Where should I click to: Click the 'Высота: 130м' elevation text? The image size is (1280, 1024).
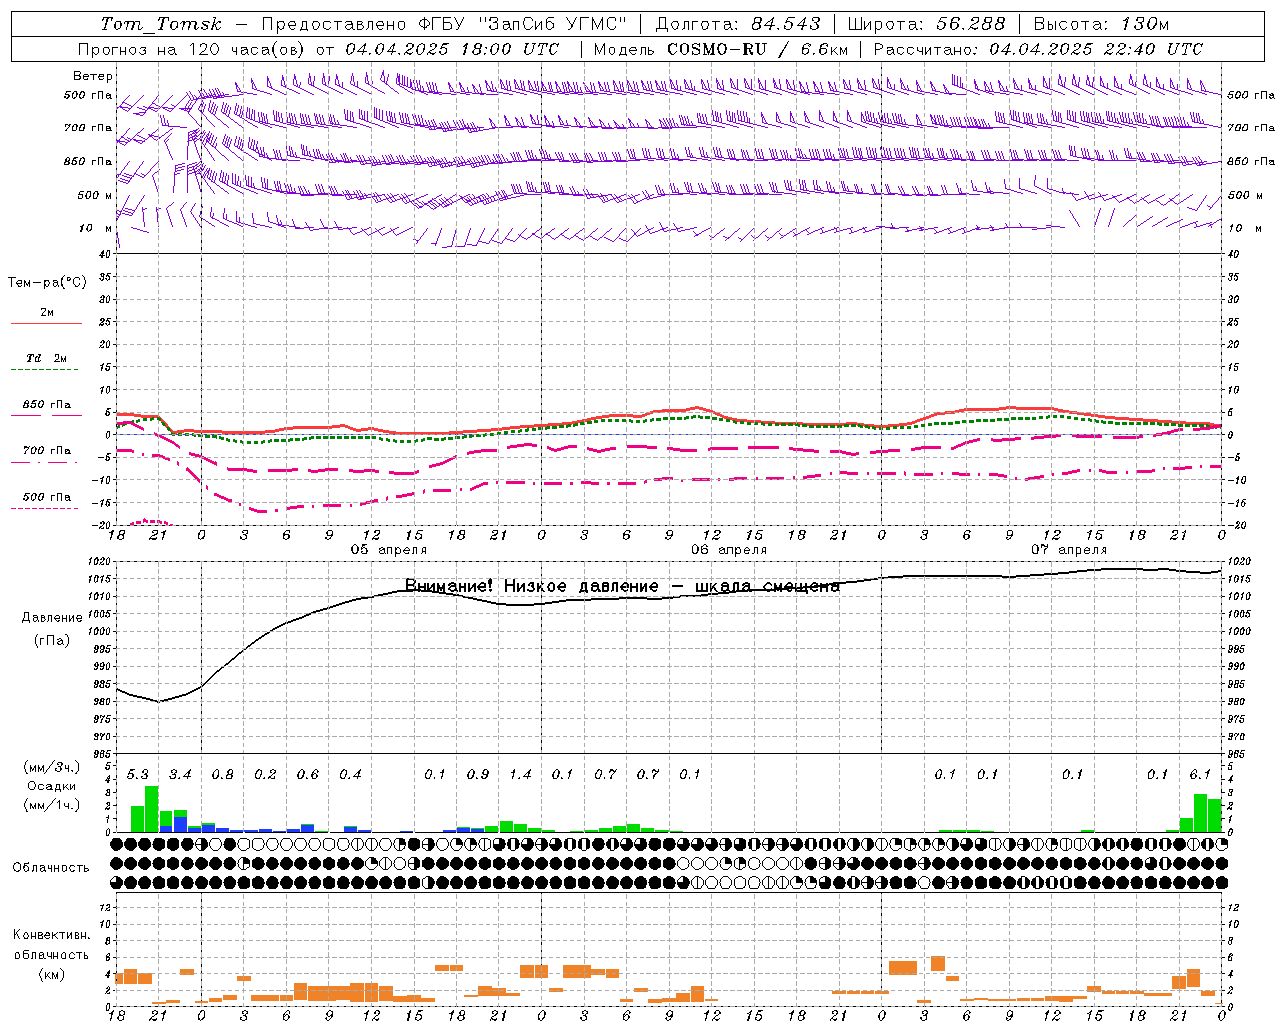[1101, 24]
